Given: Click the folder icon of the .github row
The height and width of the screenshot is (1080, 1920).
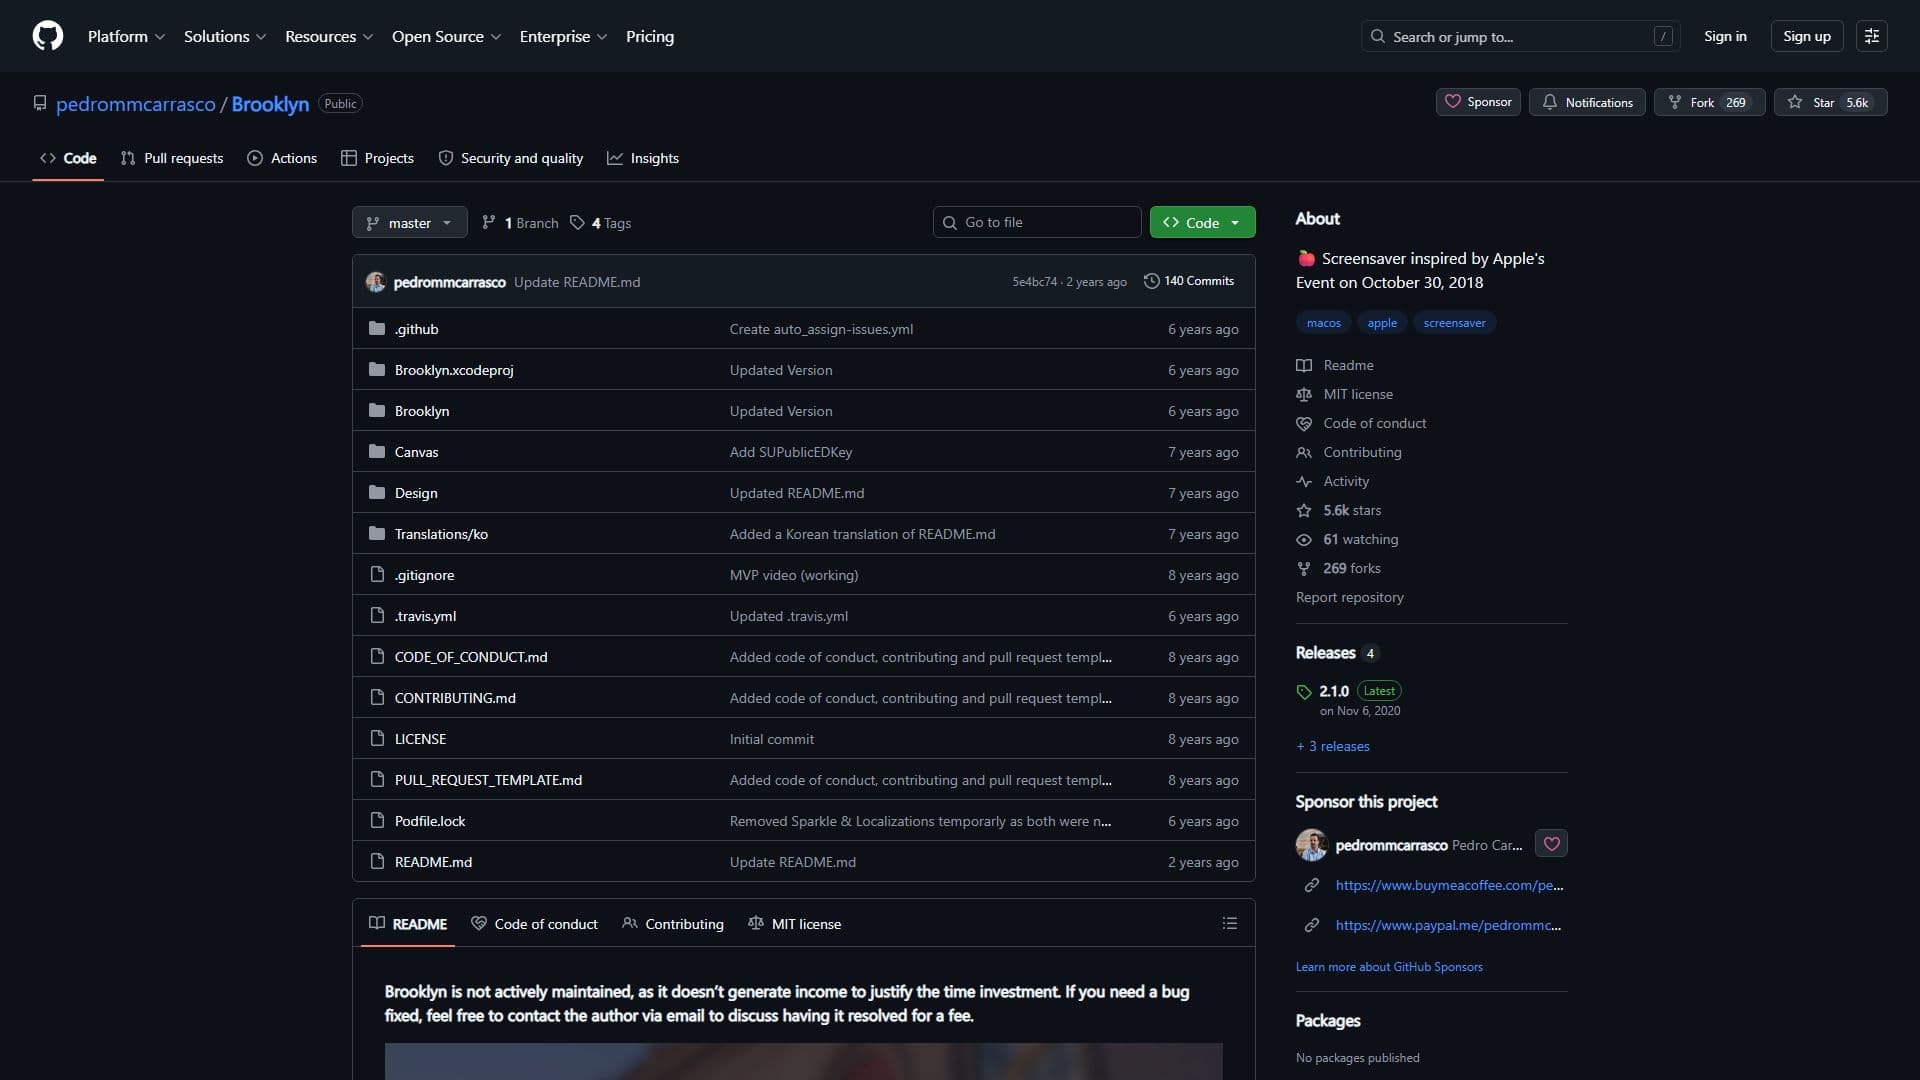Looking at the screenshot, I should pyautogui.click(x=377, y=329).
